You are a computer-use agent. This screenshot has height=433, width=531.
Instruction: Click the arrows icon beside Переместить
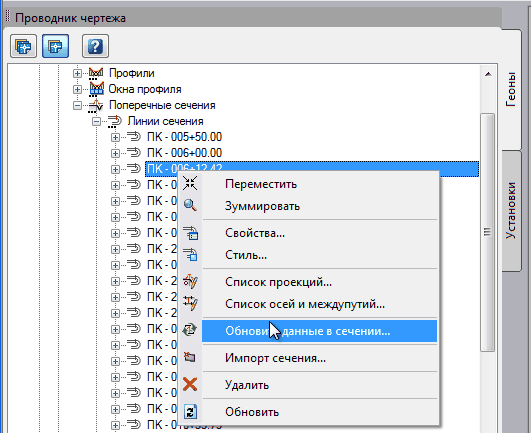pos(190,183)
